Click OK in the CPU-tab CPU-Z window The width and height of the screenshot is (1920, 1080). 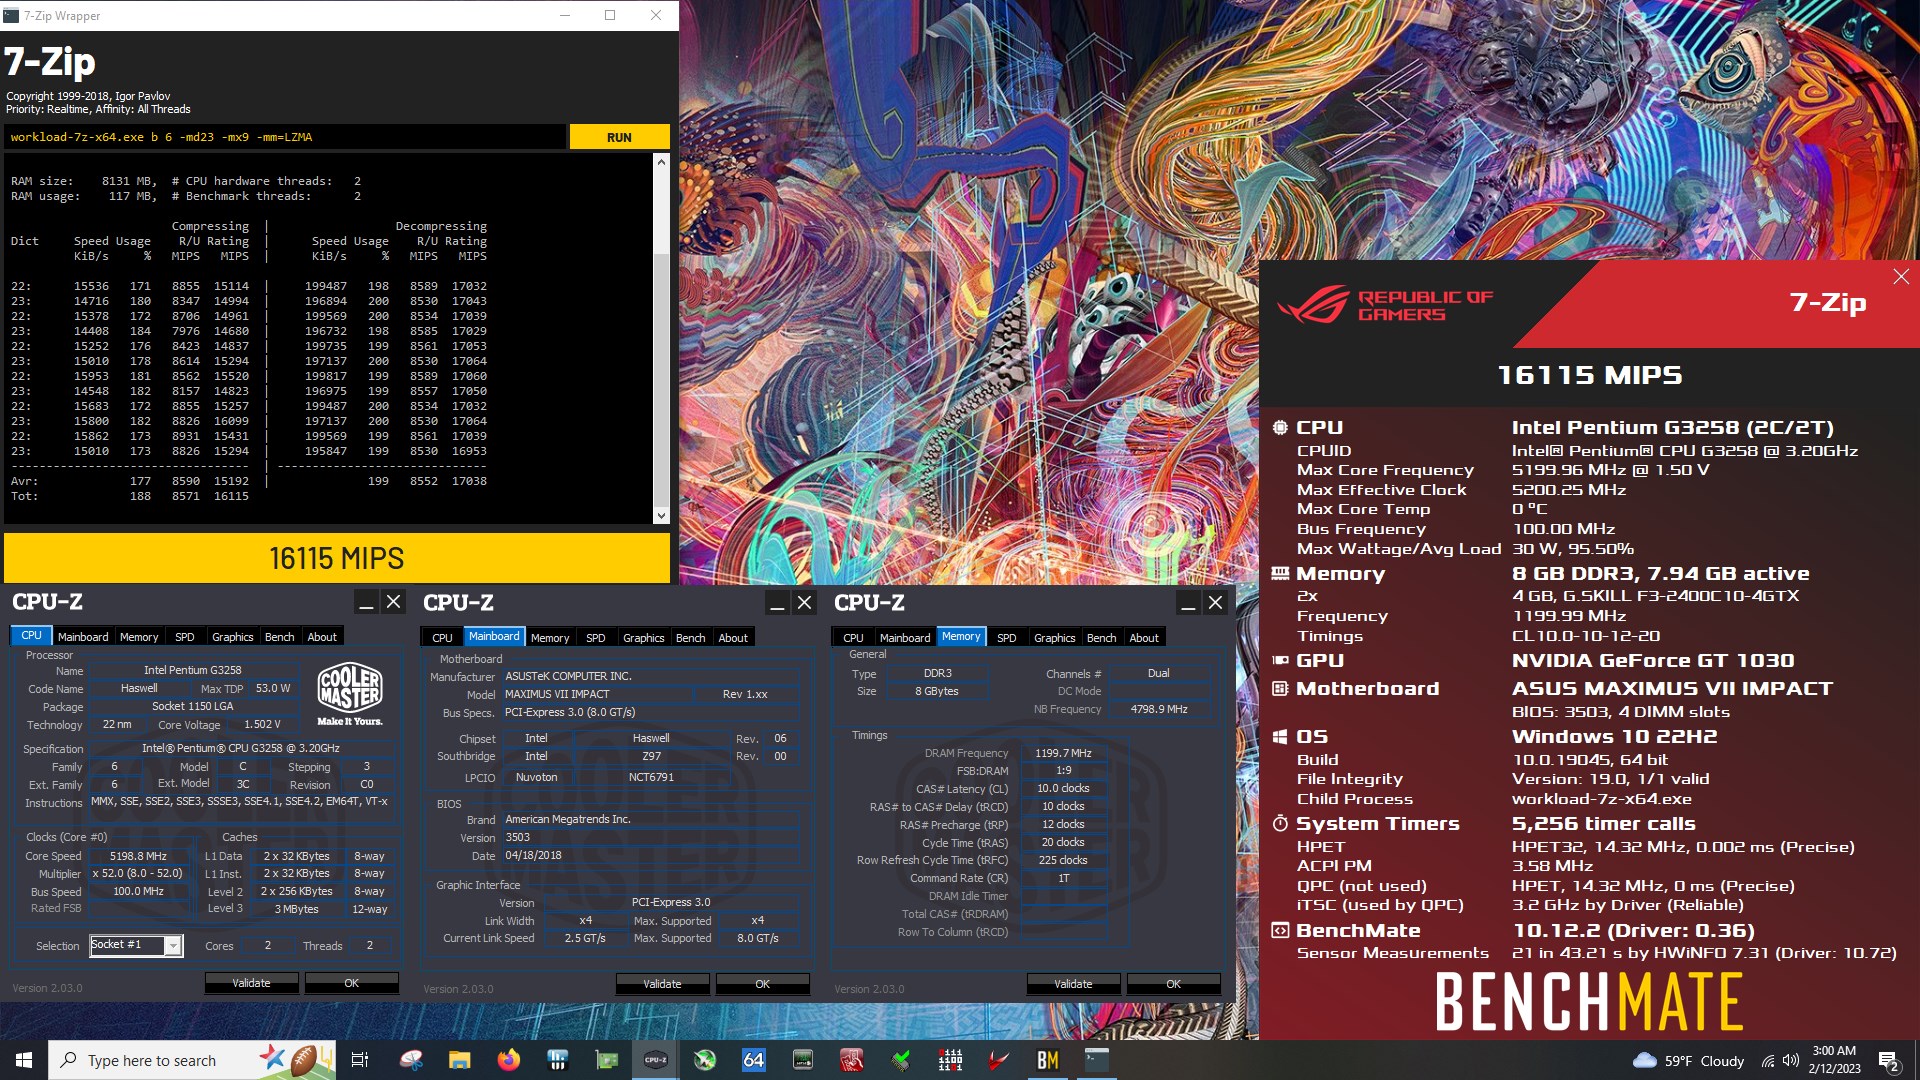pyautogui.click(x=352, y=983)
